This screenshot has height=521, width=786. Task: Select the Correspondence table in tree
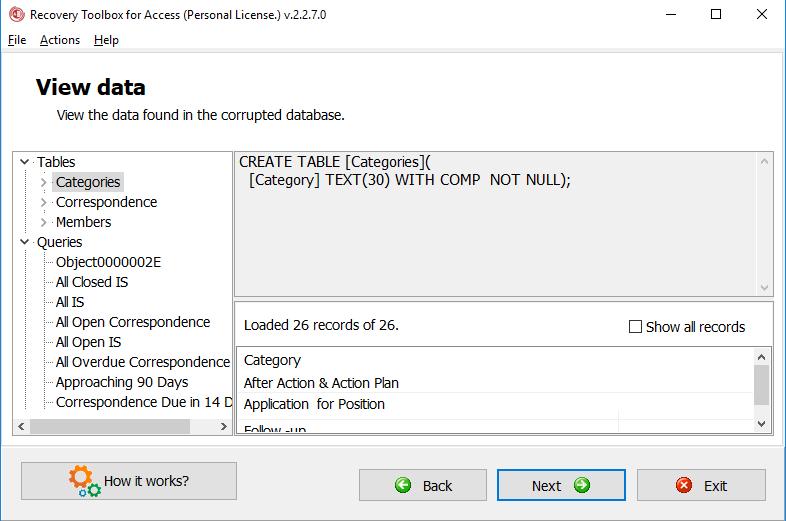click(x=106, y=202)
